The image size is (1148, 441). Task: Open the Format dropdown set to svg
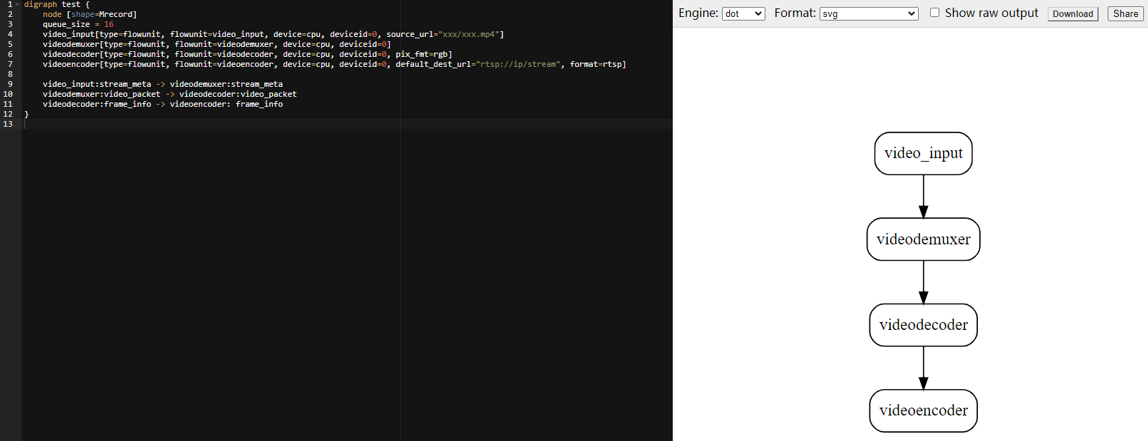(x=869, y=14)
